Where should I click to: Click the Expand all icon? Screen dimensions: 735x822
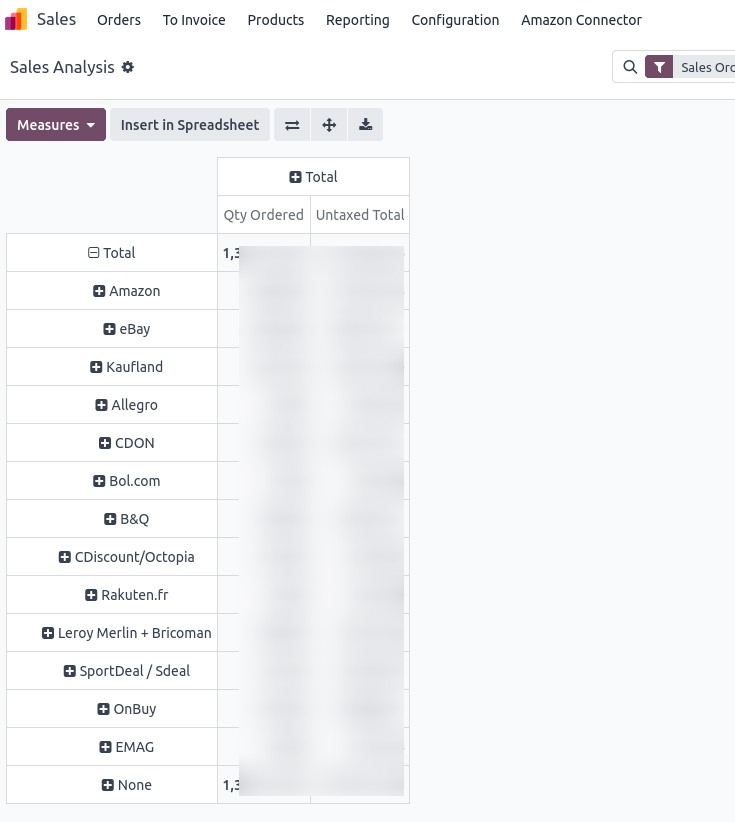(x=329, y=125)
